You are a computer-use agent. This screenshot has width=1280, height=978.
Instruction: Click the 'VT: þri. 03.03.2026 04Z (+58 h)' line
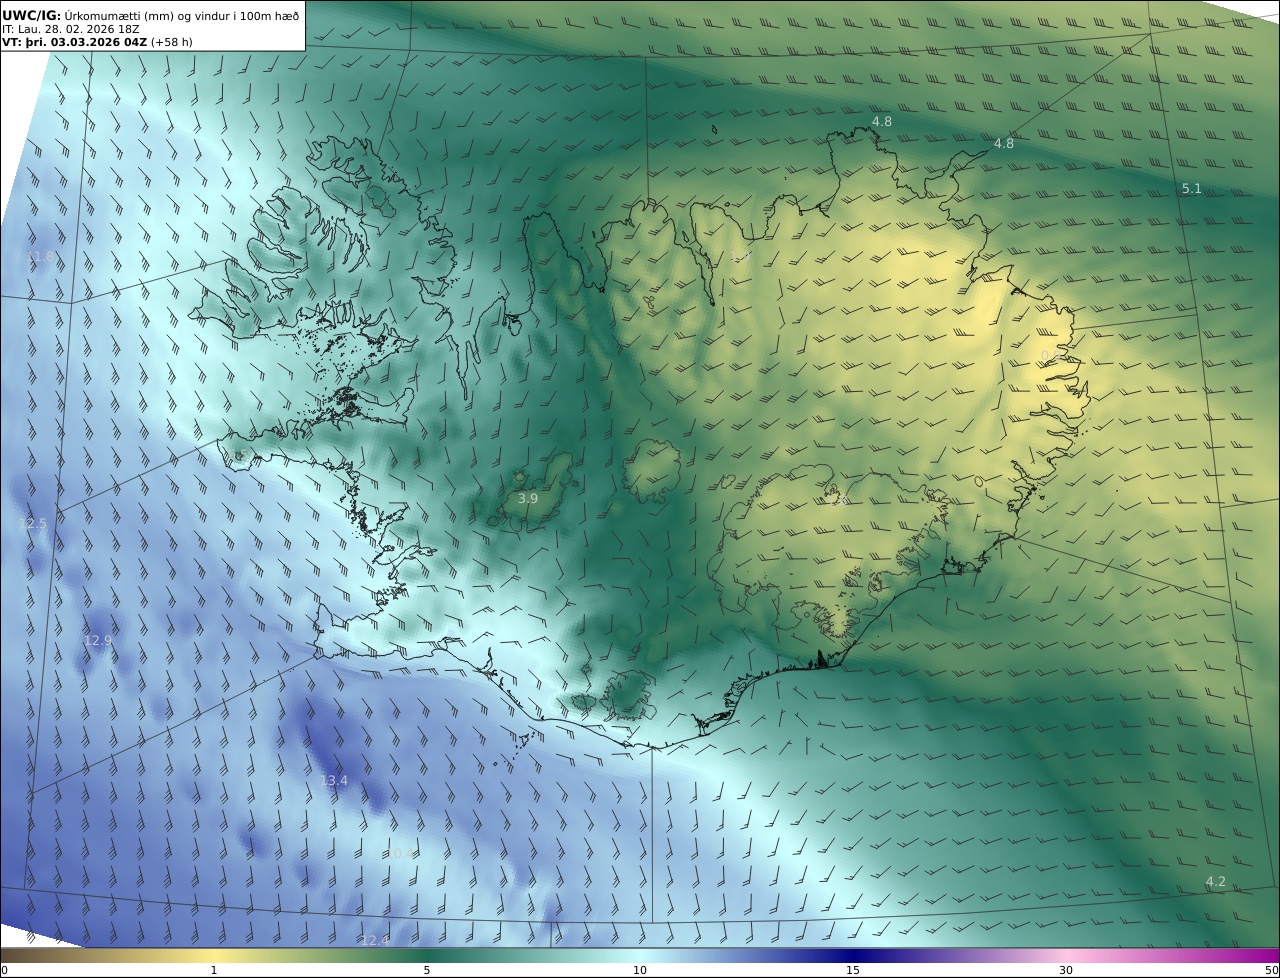tap(97, 42)
